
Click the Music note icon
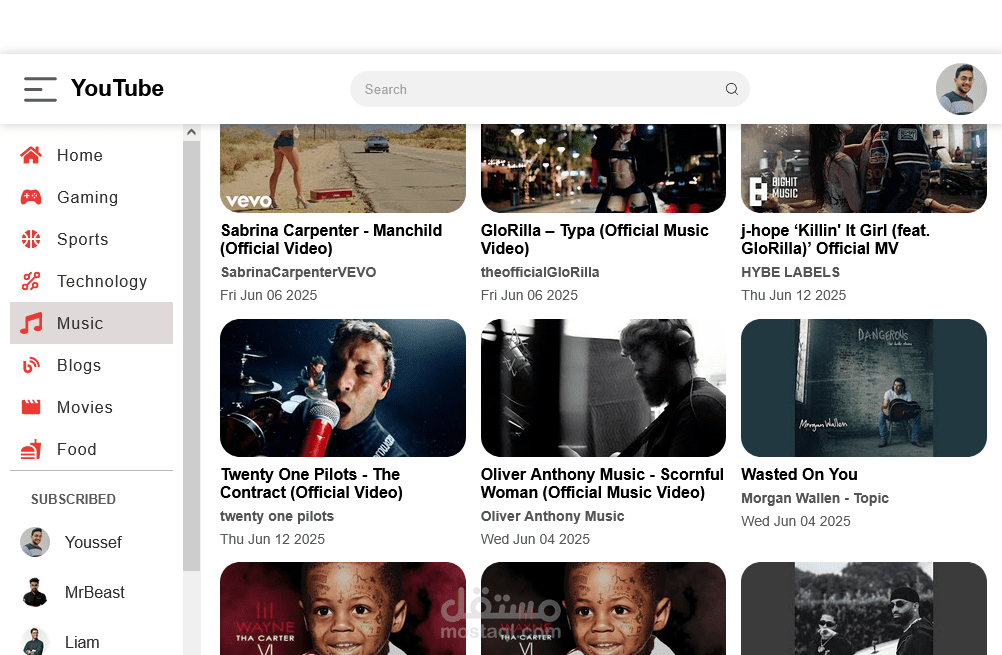[x=31, y=323]
